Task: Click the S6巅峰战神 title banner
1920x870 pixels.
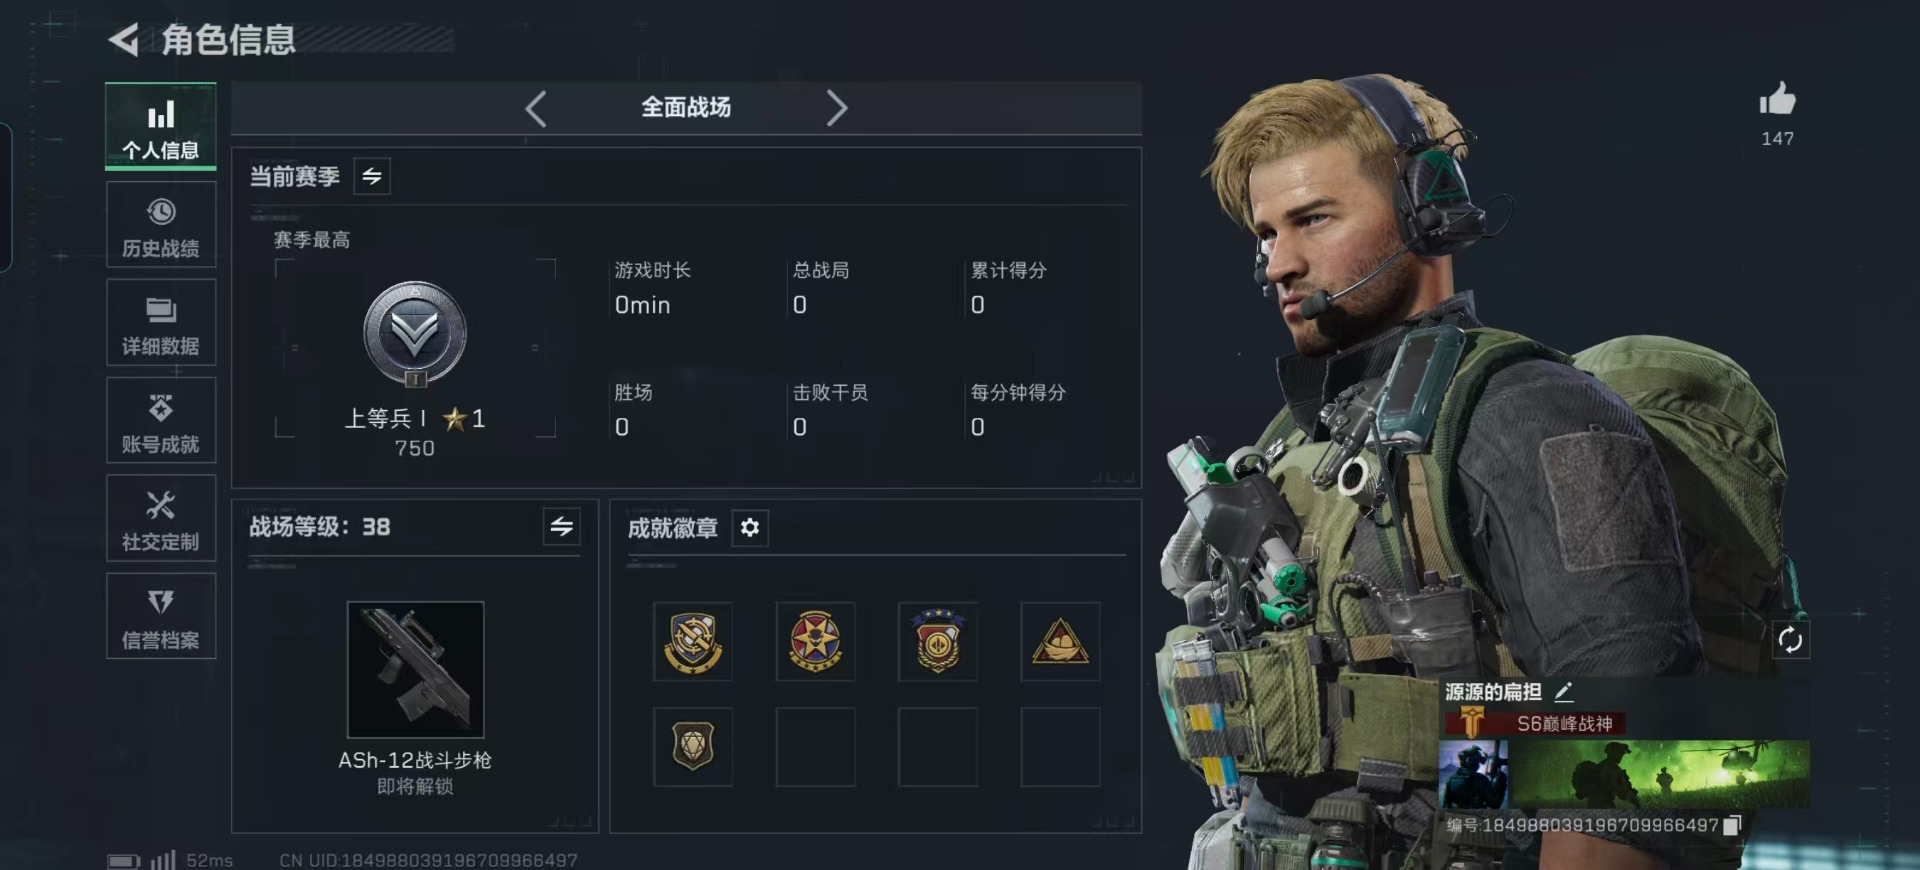Action: pos(1535,723)
